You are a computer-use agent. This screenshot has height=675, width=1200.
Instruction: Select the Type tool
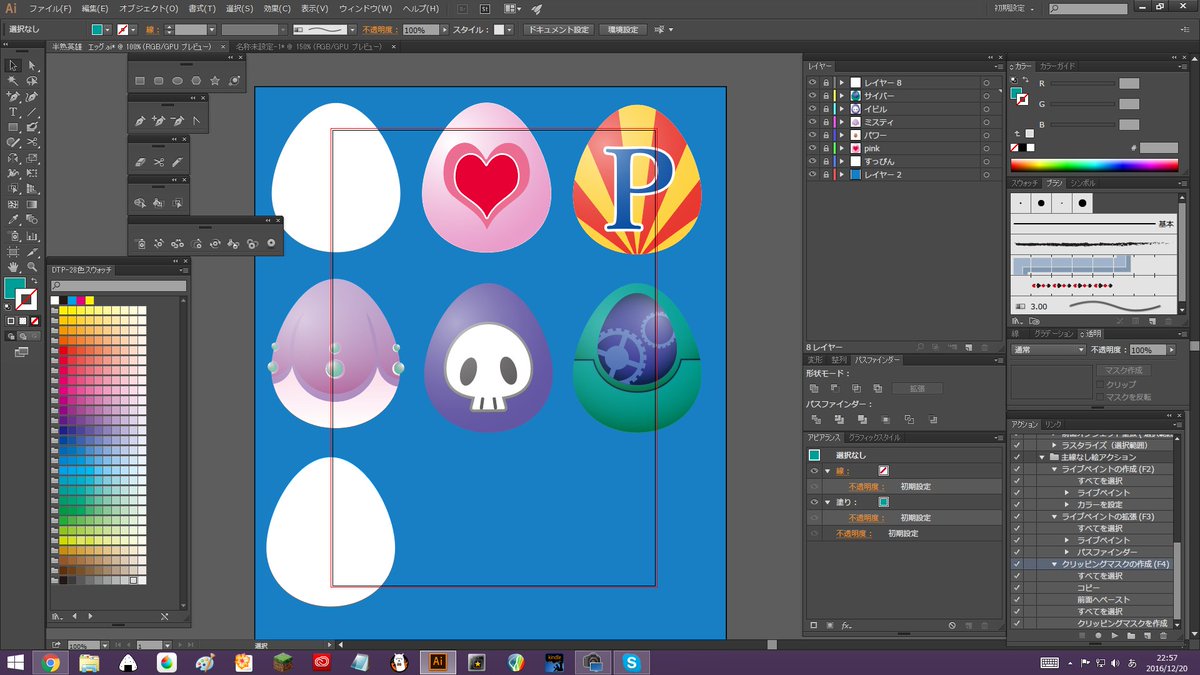[x=13, y=112]
